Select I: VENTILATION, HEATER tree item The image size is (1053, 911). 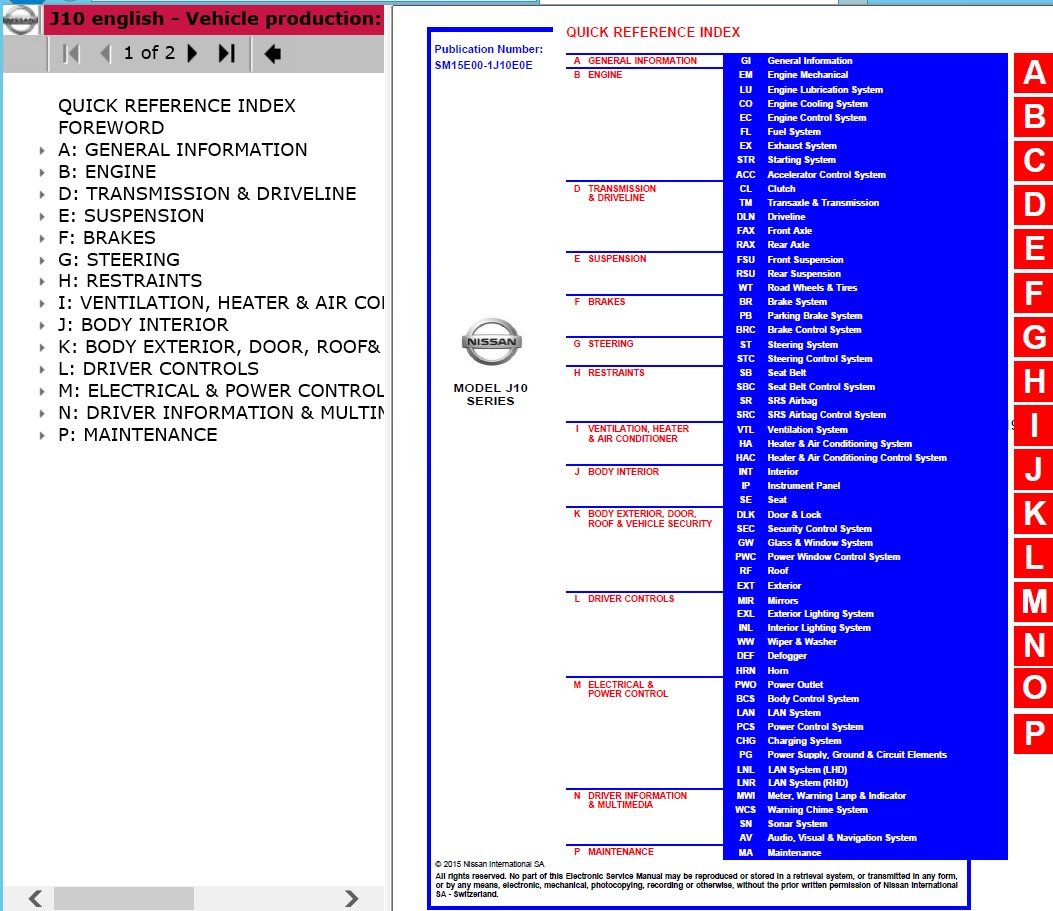coord(221,303)
